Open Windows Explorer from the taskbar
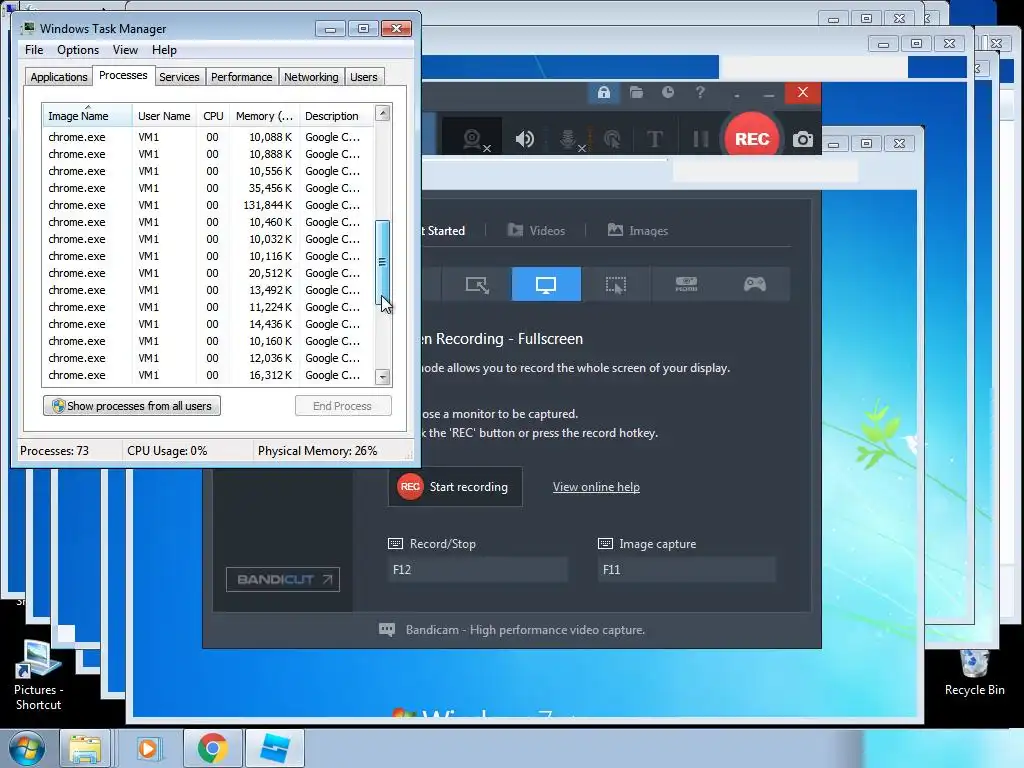The height and width of the screenshot is (768, 1024). point(85,748)
